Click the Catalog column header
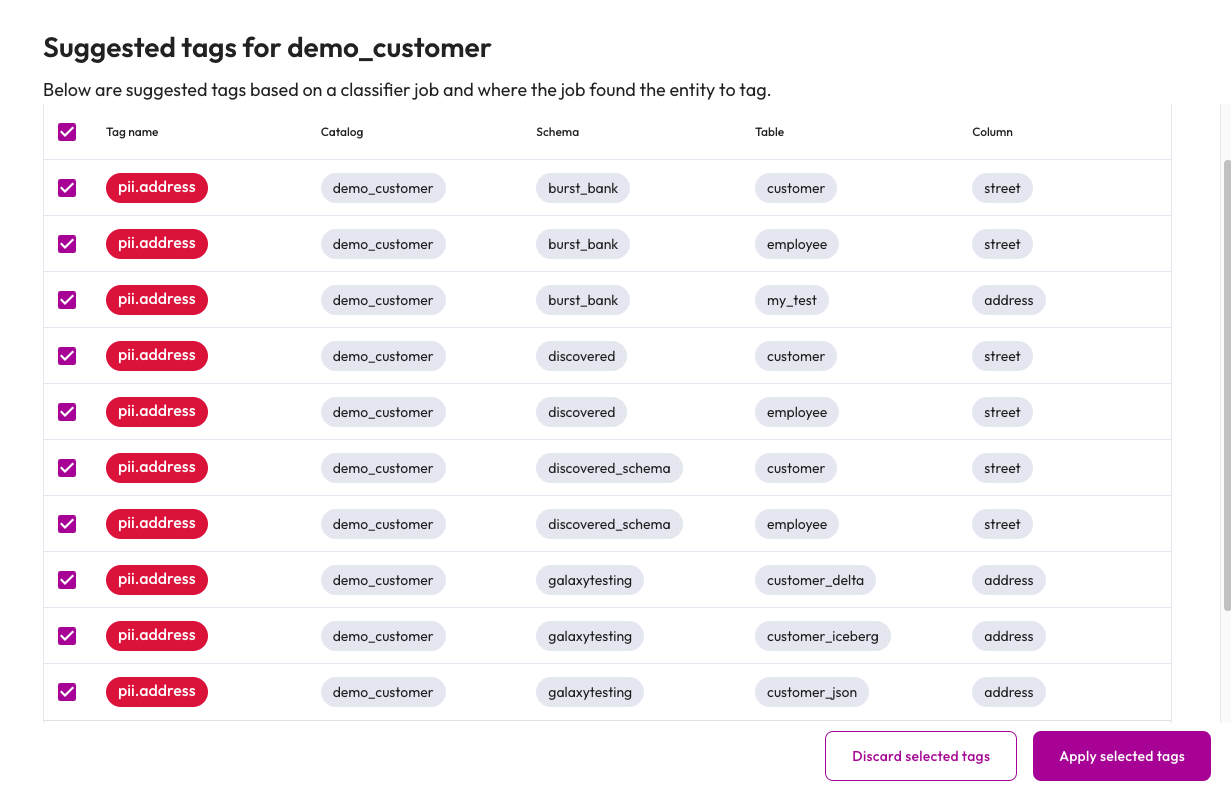Image resolution: width=1231 pixels, height=806 pixels. click(x=342, y=132)
